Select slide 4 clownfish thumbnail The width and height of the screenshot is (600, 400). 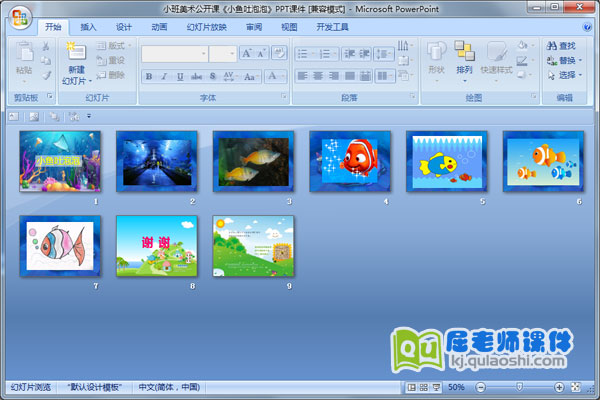(x=350, y=161)
